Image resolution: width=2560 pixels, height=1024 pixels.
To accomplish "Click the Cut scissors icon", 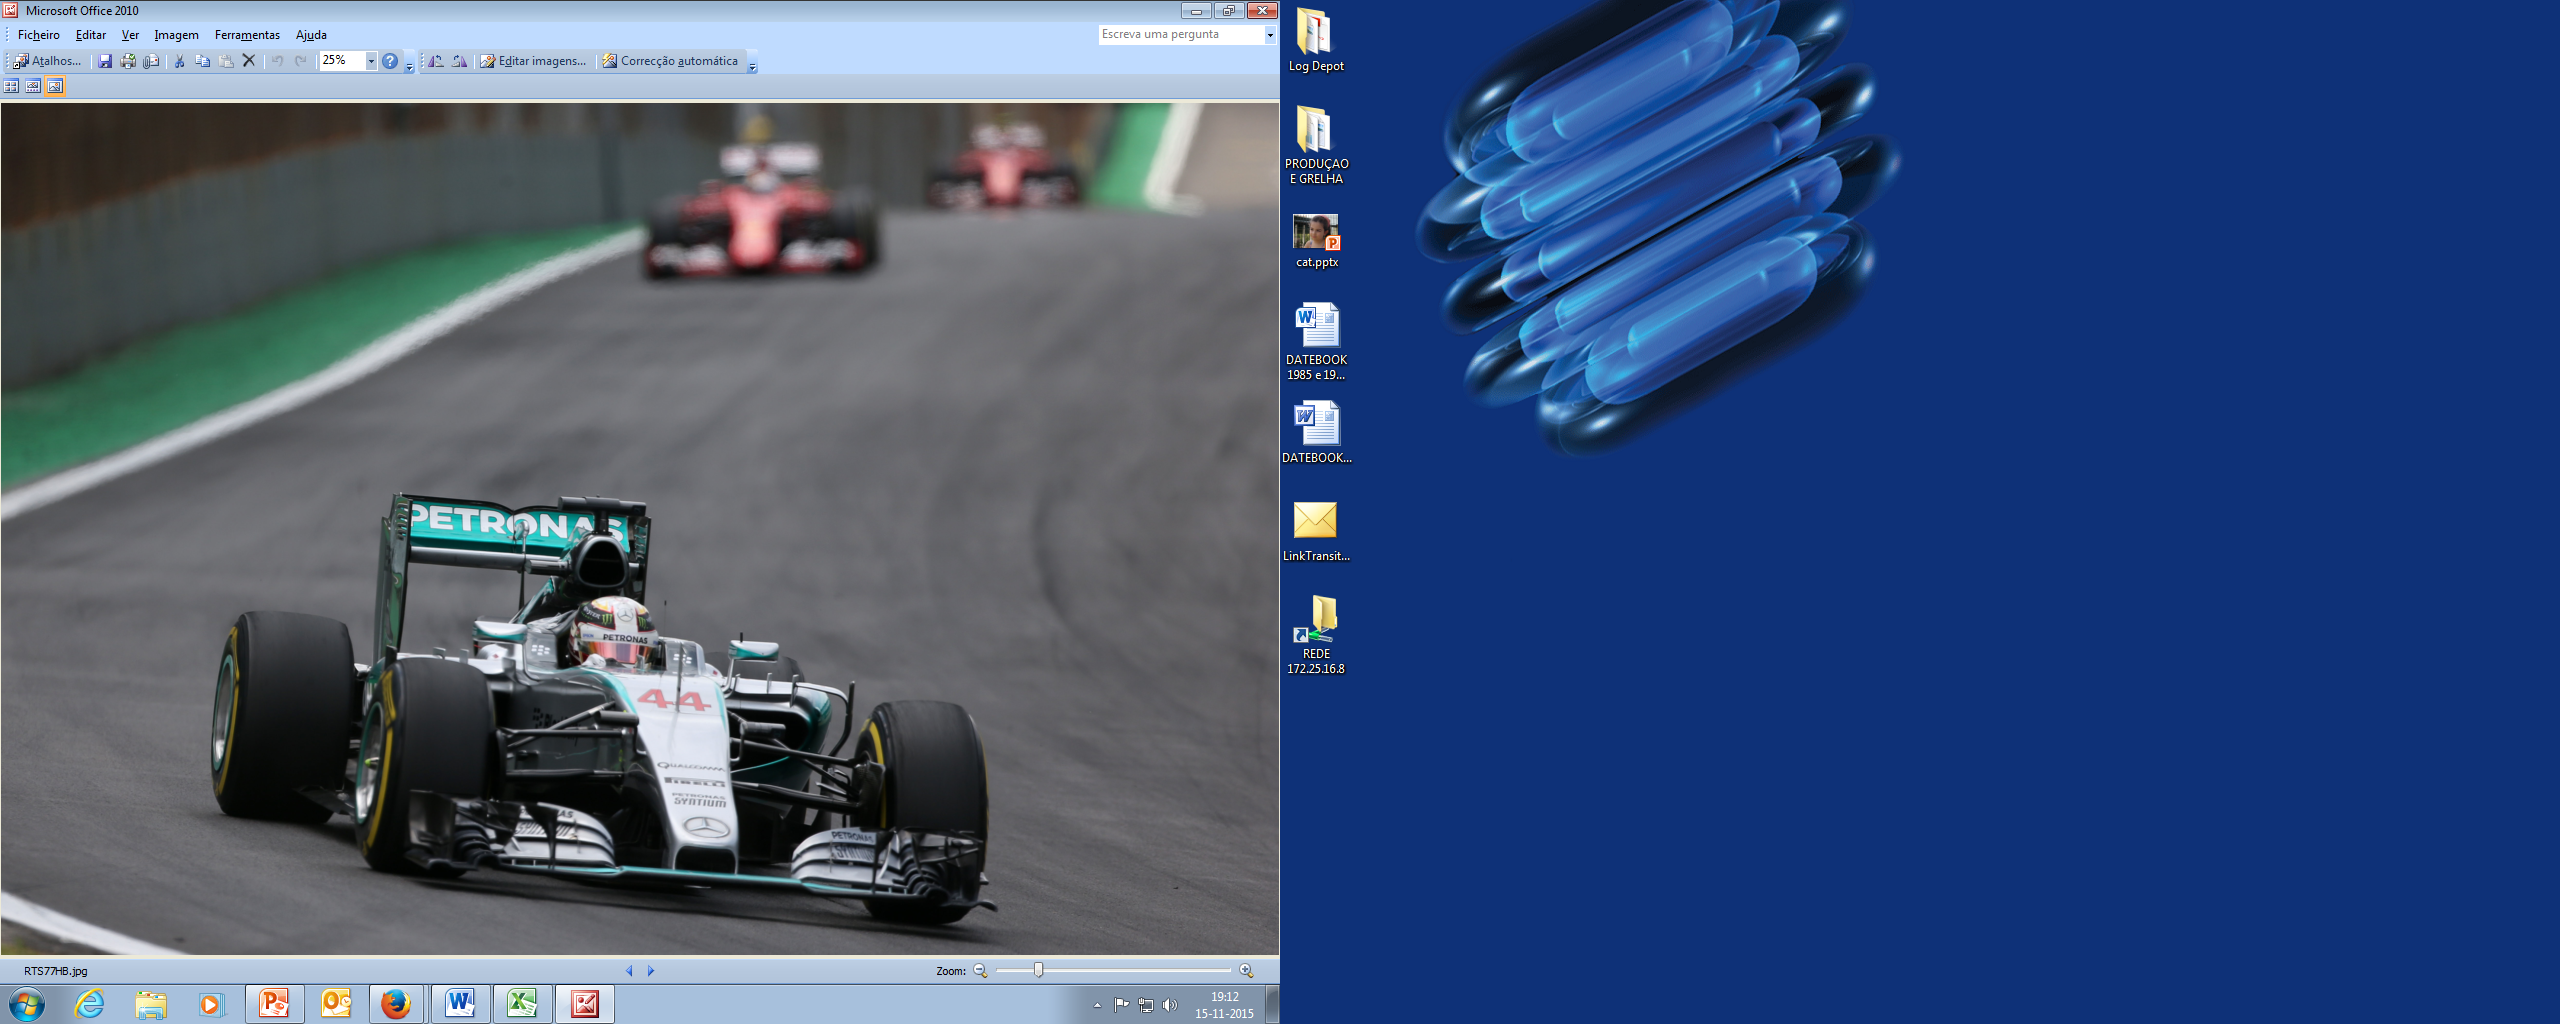I will (x=180, y=61).
